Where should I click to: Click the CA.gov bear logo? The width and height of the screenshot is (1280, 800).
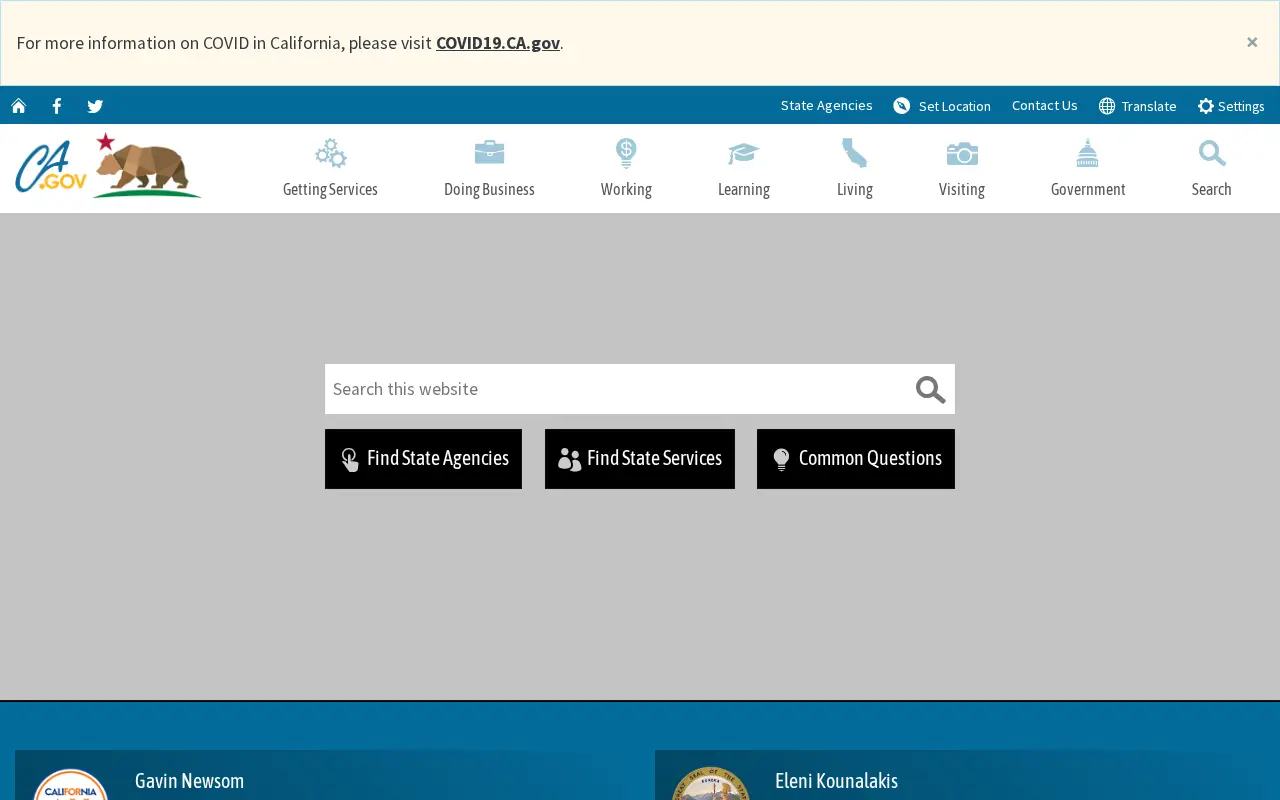coord(108,166)
